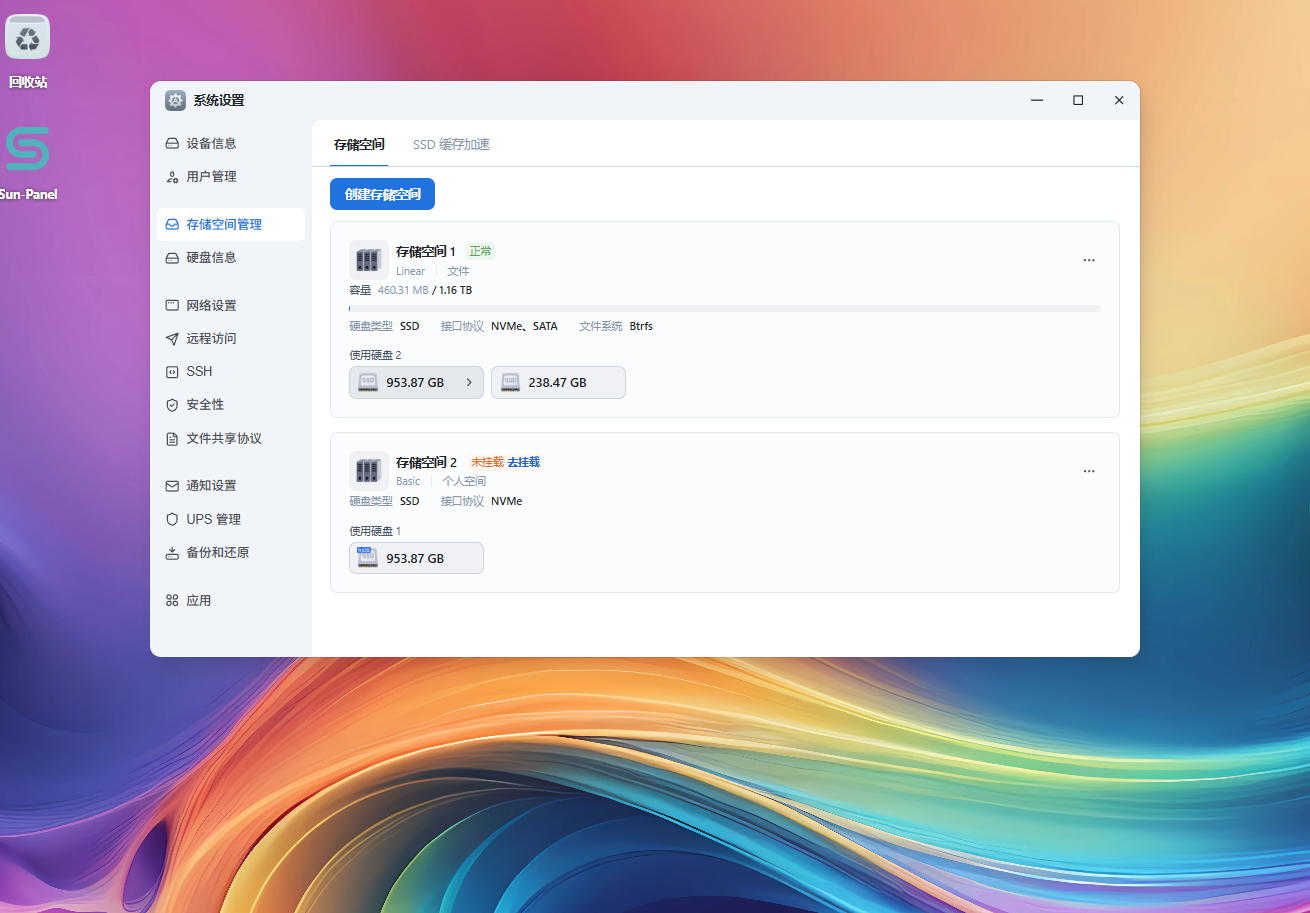Click the SSD icon on 存储空间 2's disk
This screenshot has height=913, width=1310.
coord(368,558)
